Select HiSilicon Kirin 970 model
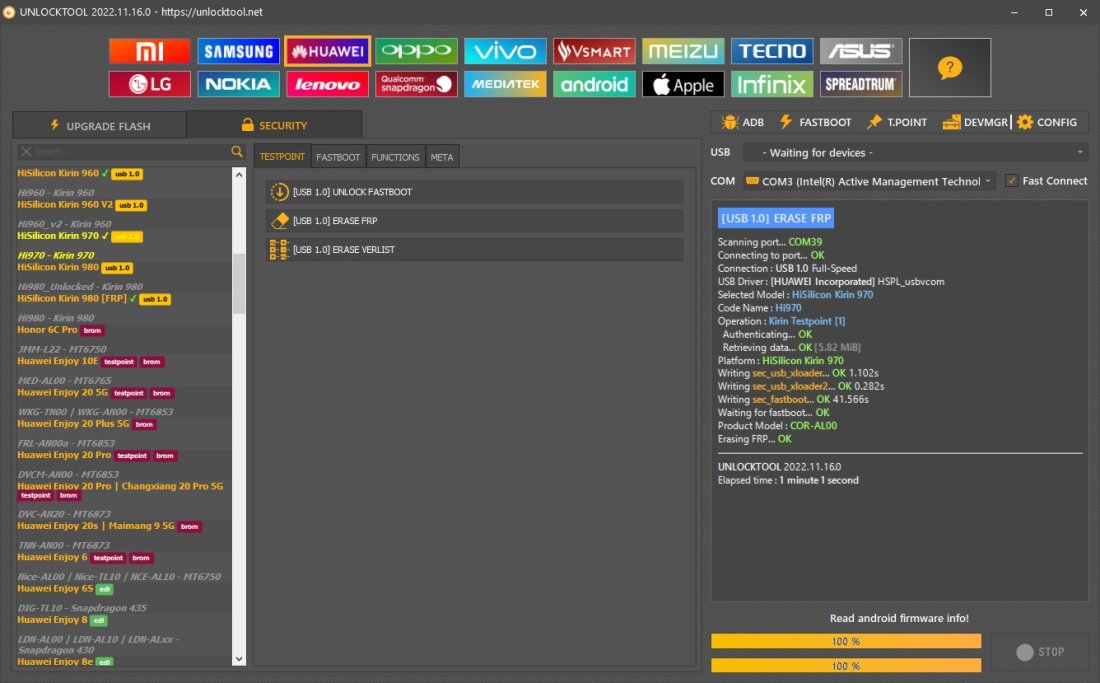Image resolution: width=1100 pixels, height=683 pixels. 58,236
